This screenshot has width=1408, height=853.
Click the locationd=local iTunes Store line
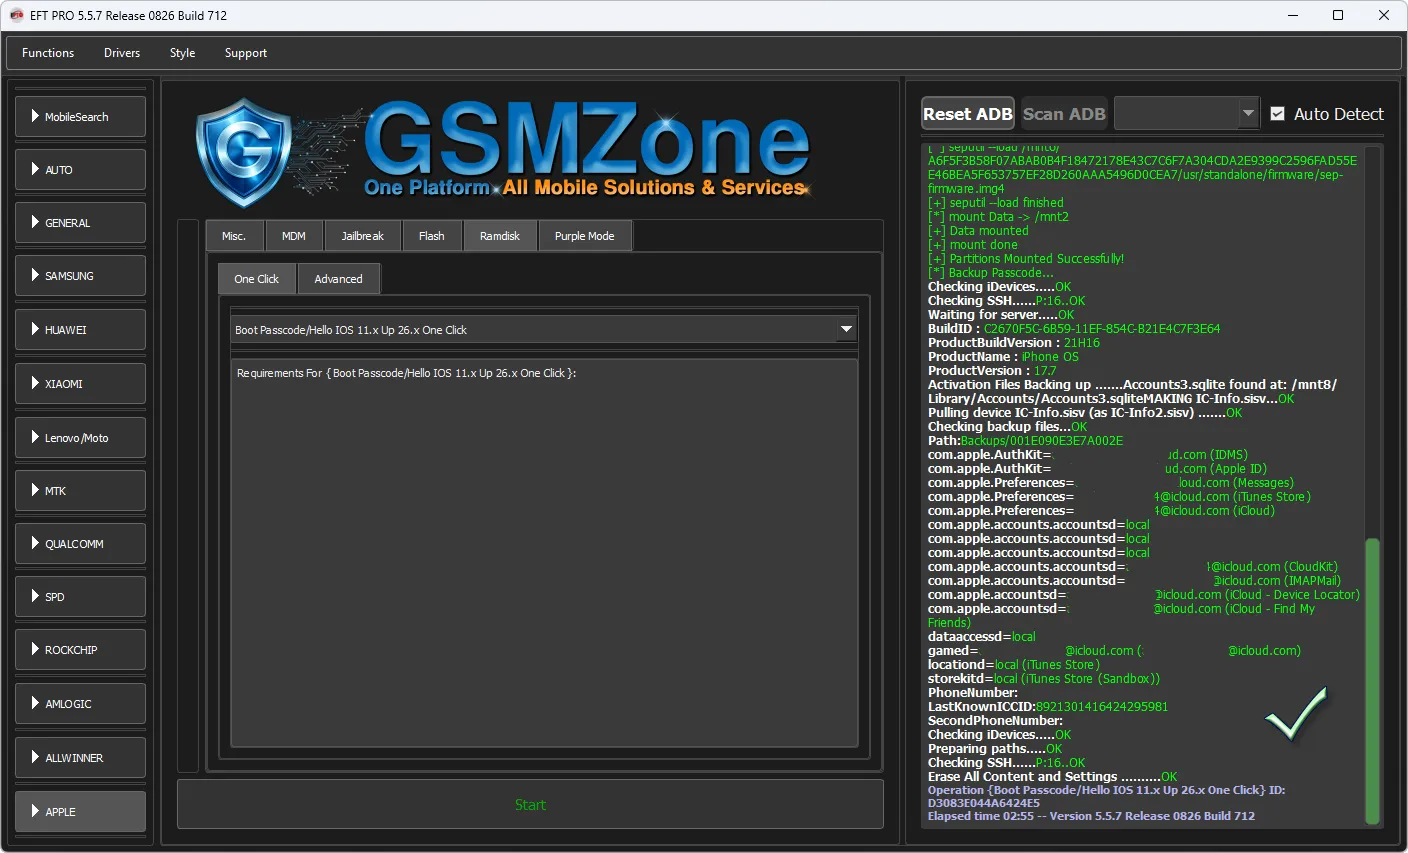point(1014,665)
